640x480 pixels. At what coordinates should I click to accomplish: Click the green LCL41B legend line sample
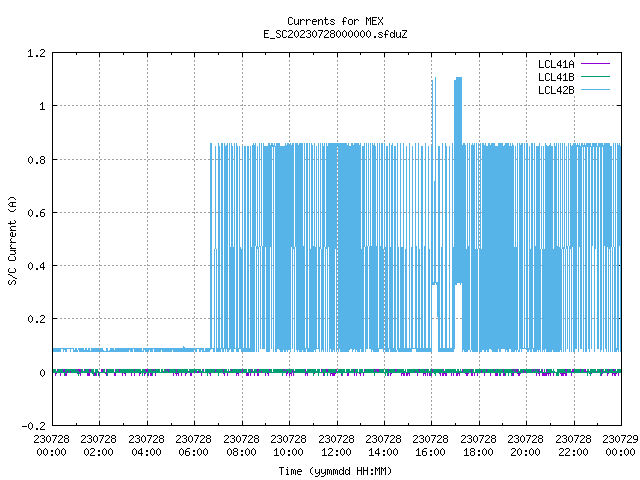[595, 77]
